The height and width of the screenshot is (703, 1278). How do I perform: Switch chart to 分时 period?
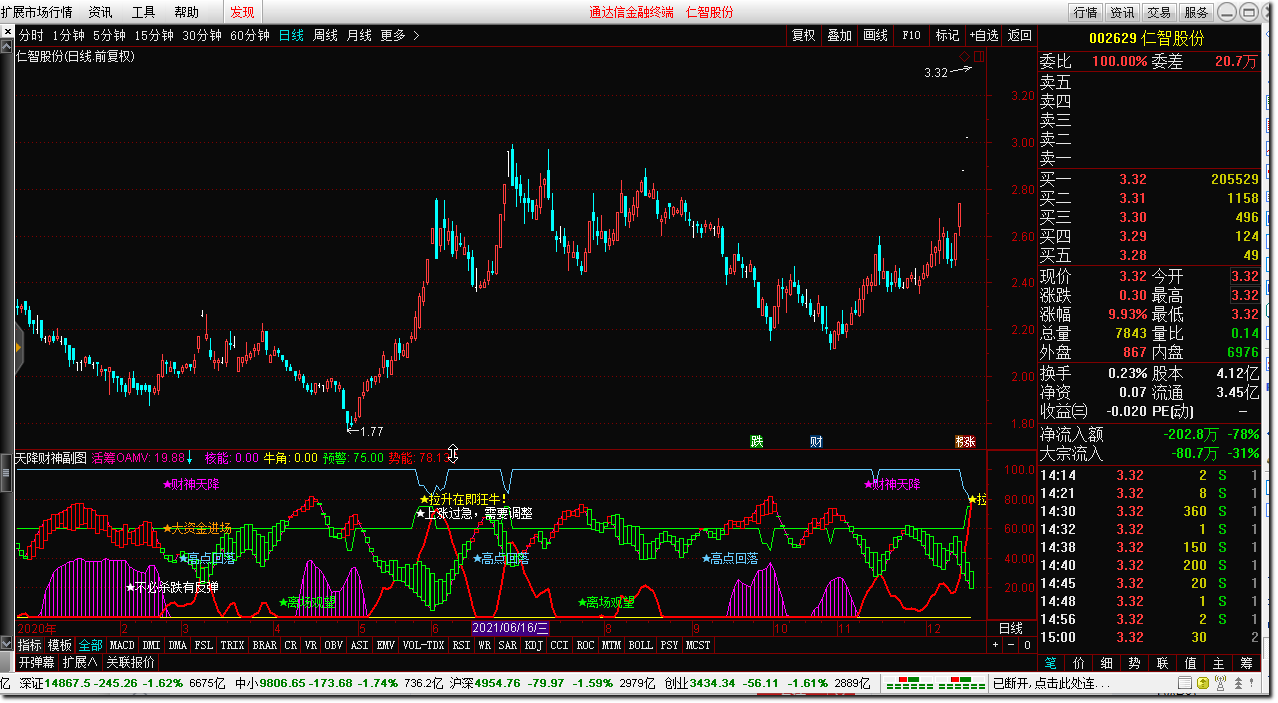(x=31, y=35)
